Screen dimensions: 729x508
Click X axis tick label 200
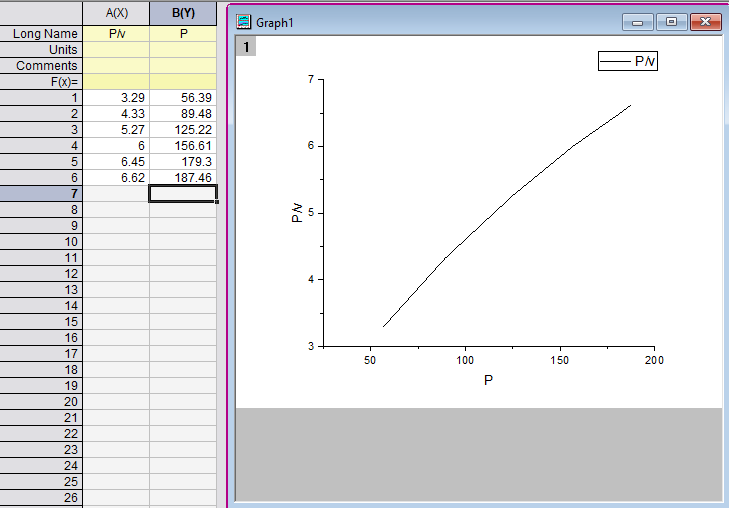(654, 360)
